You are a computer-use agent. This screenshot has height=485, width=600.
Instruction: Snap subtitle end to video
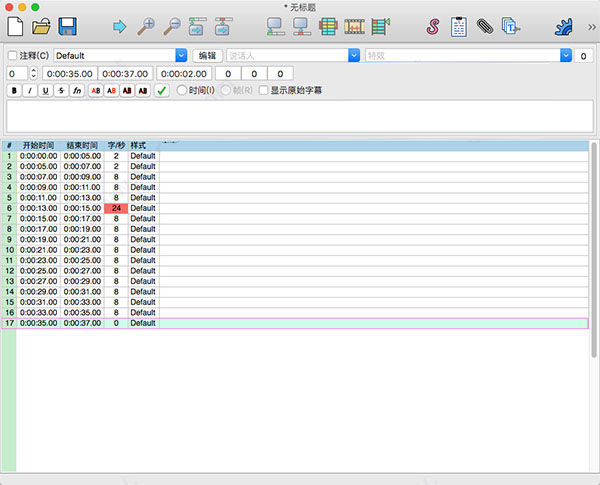pos(302,27)
